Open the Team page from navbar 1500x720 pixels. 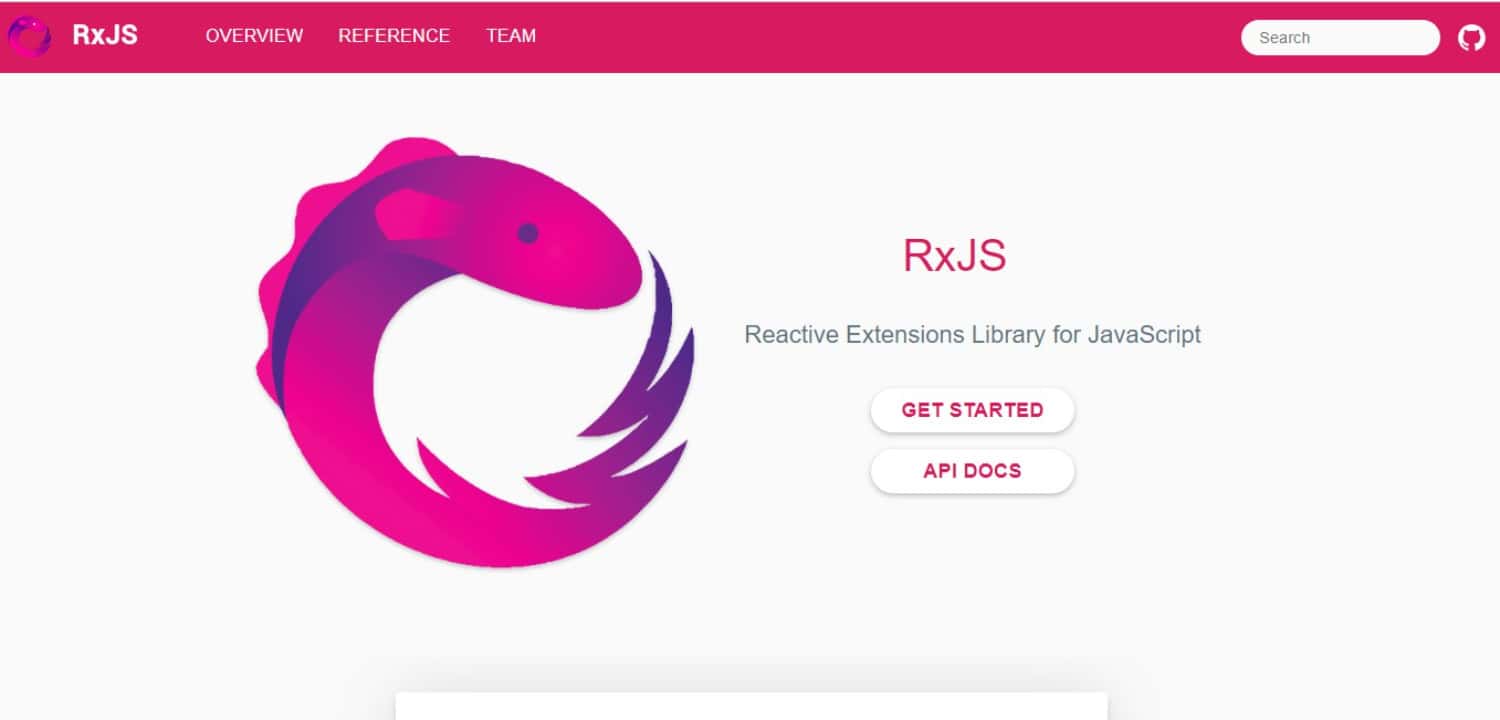511,36
